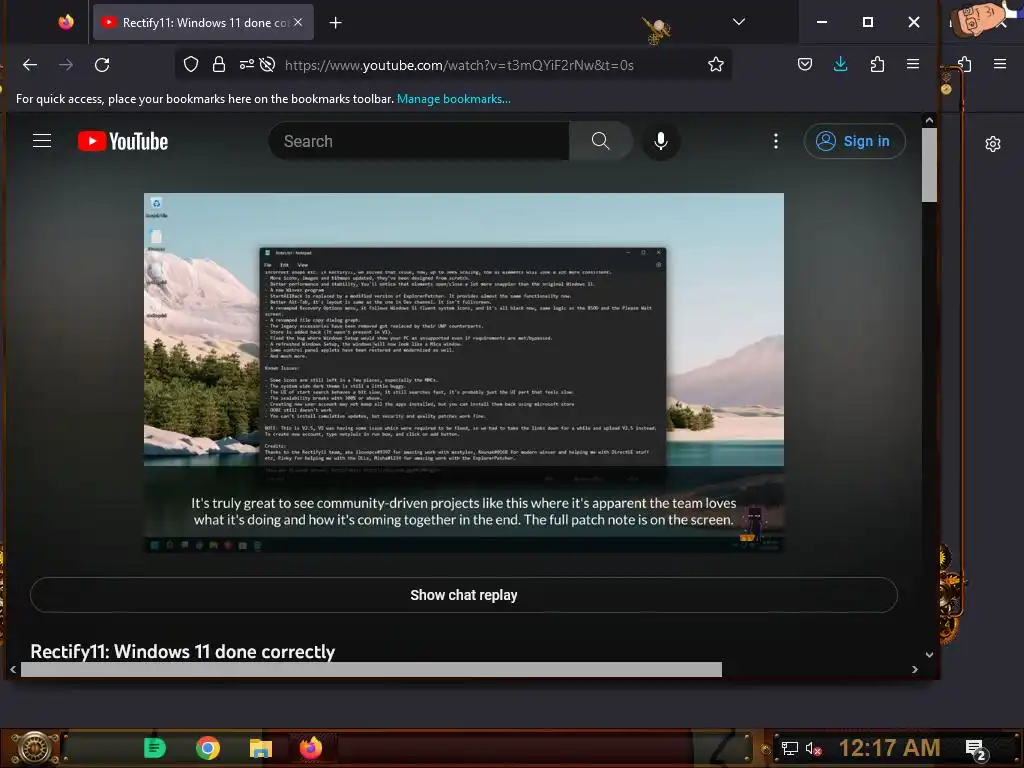Click the Firefox forward arrow
1024x768 pixels.
click(x=66, y=65)
